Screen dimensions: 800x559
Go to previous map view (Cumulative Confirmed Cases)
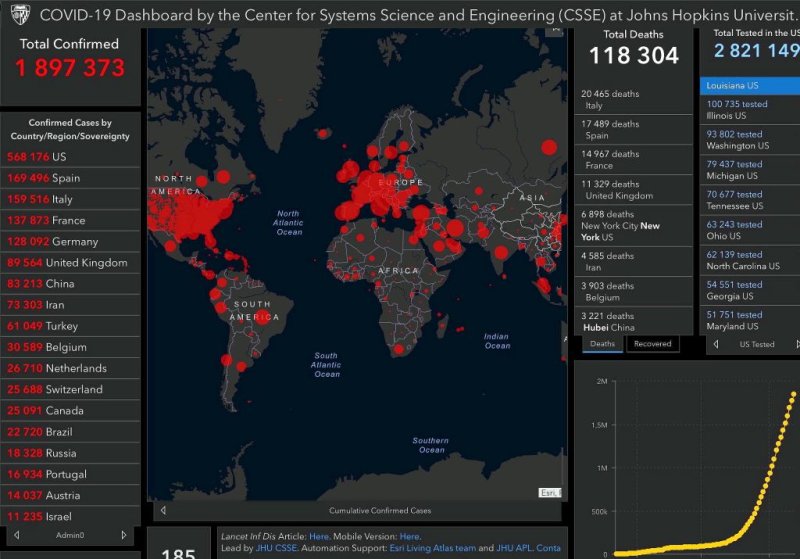[163, 510]
